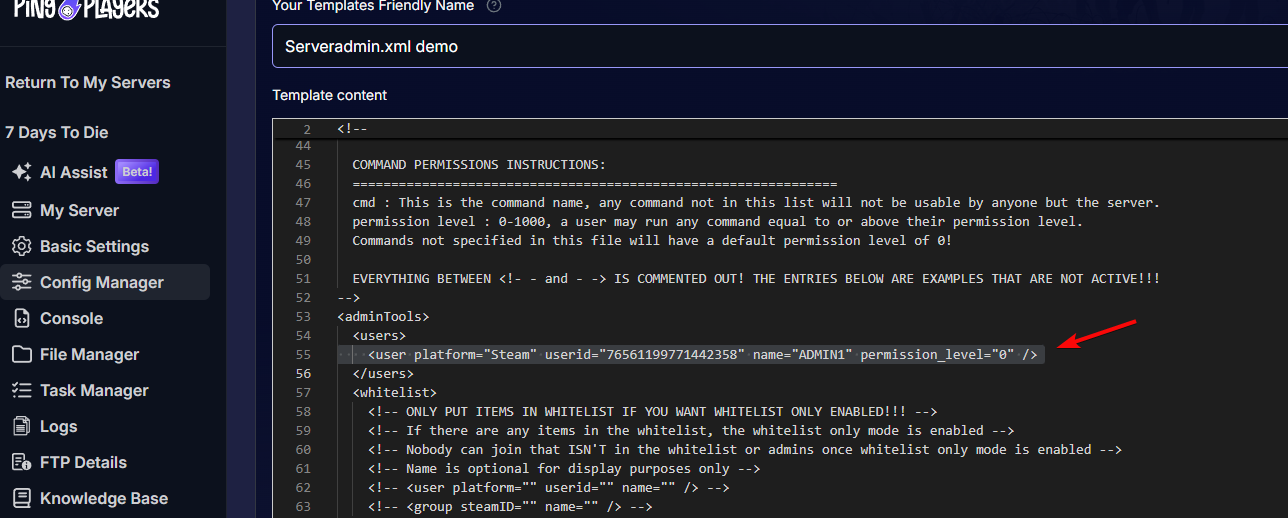Click the My Server rack icon
Viewport: 1288px width, 518px height.
[21, 210]
